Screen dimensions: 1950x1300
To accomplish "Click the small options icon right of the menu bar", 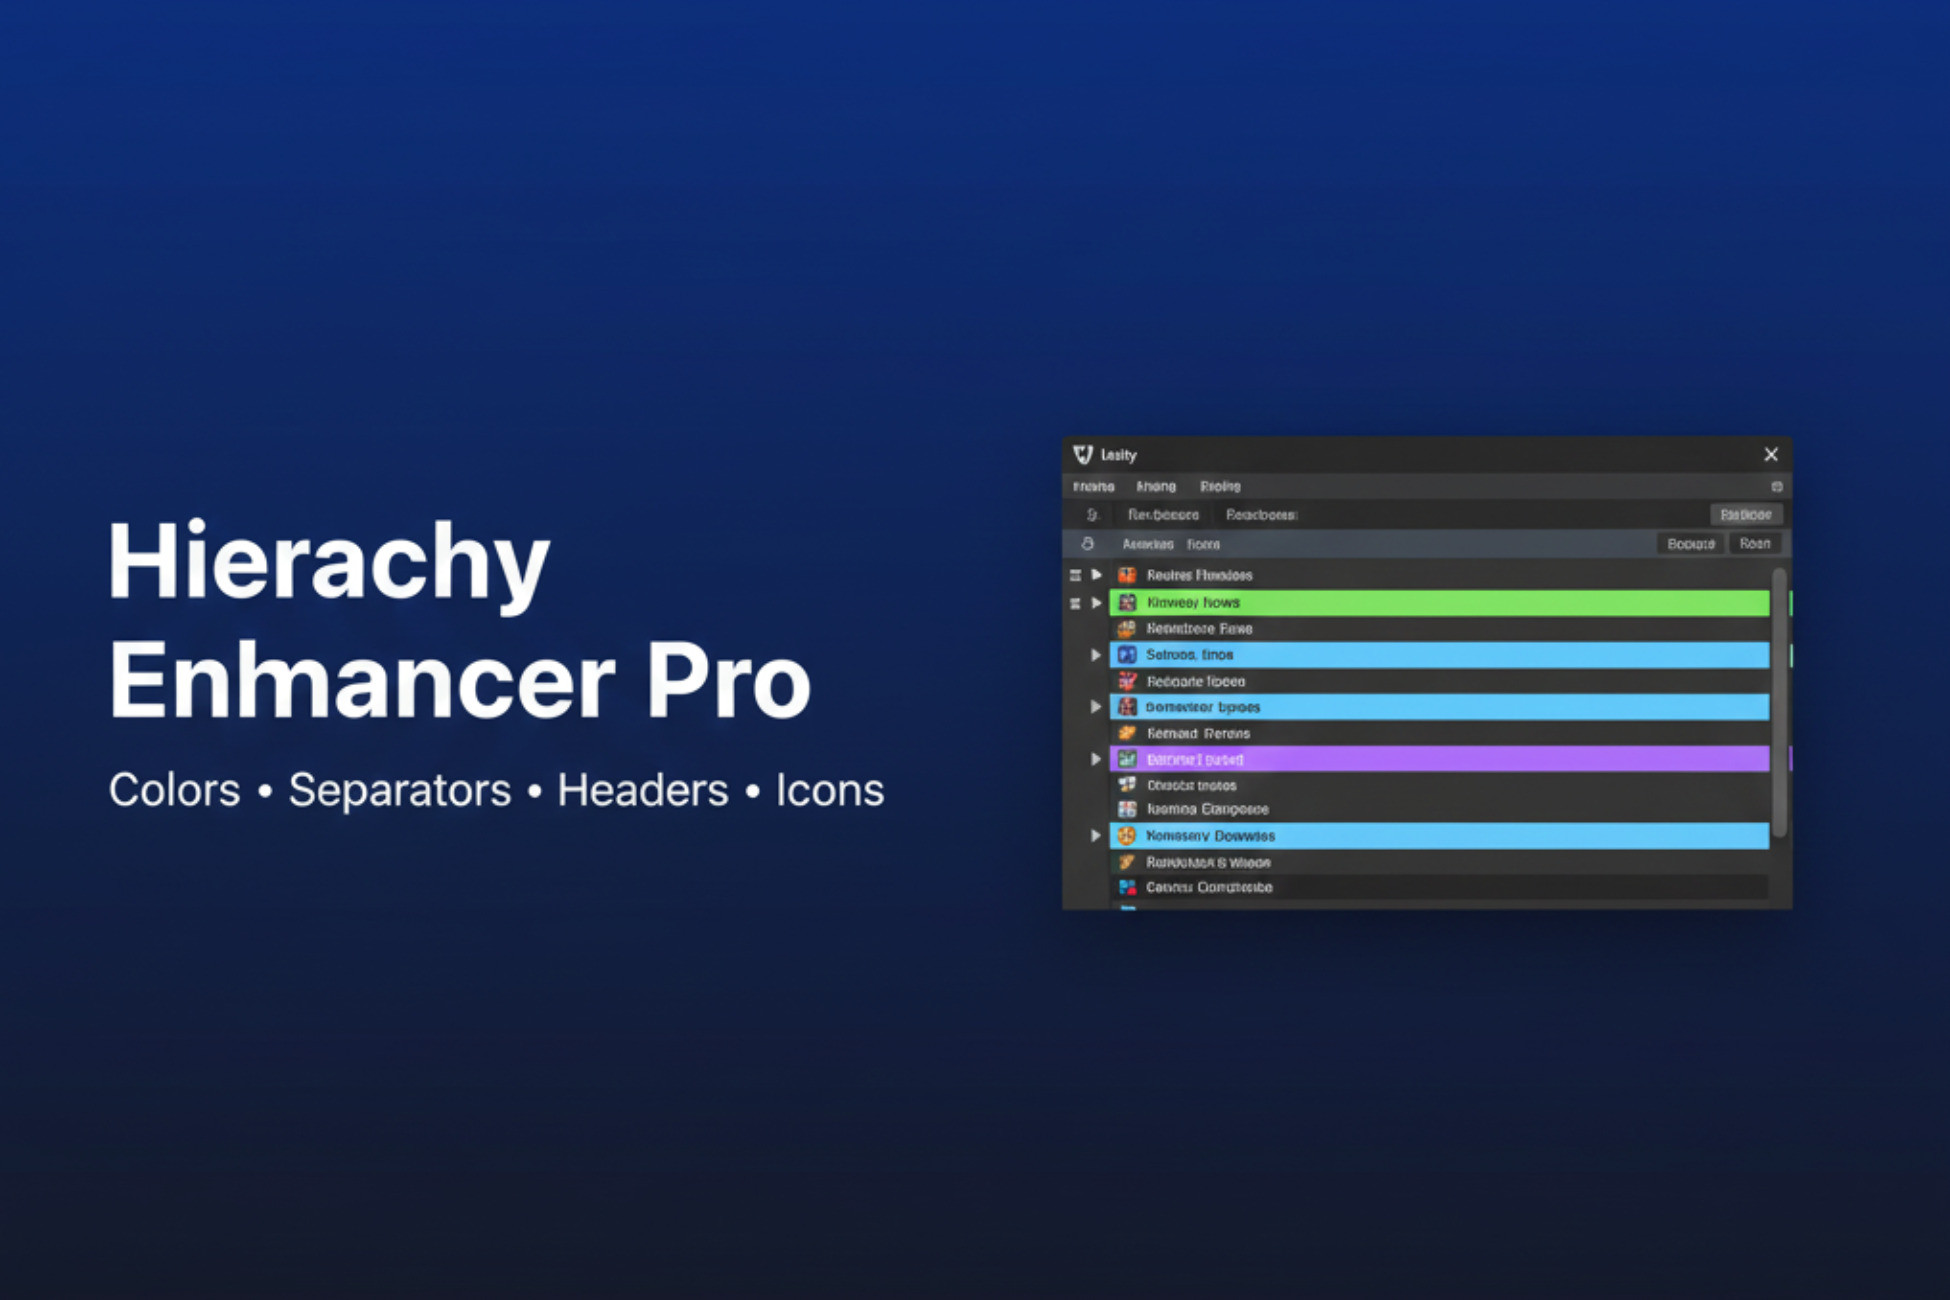I will tap(1777, 487).
